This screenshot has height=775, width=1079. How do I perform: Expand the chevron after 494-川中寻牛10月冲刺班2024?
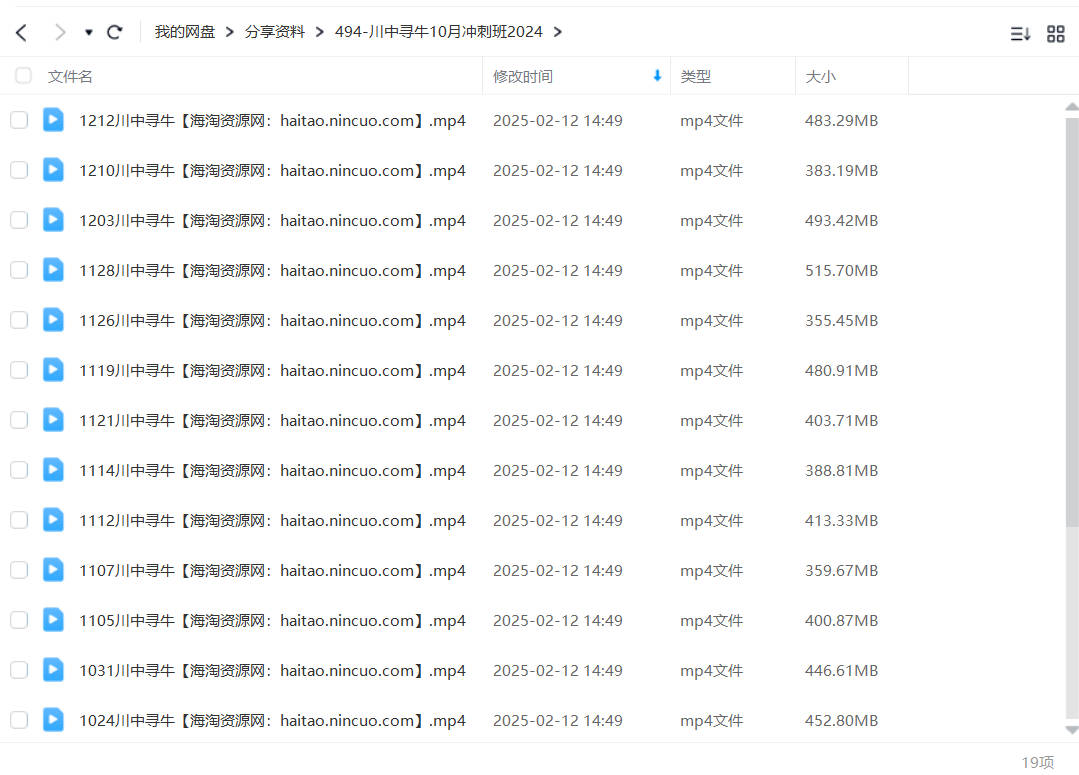click(557, 32)
